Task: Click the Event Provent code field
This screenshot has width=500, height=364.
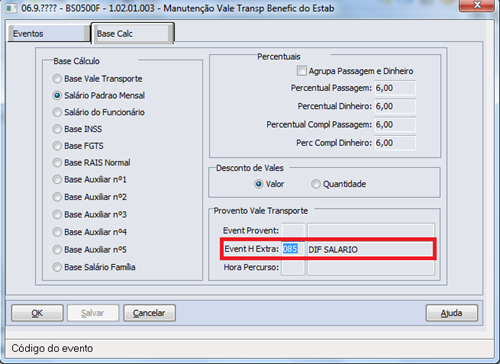Action: pyautogui.click(x=293, y=231)
